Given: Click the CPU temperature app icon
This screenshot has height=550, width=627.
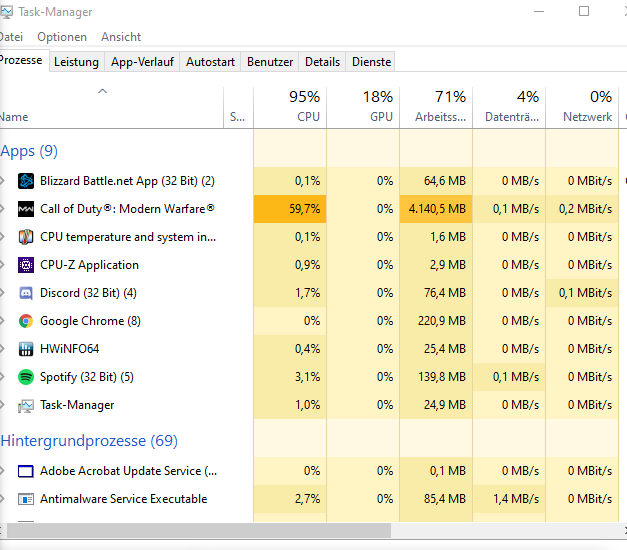Looking at the screenshot, I should (x=26, y=237).
